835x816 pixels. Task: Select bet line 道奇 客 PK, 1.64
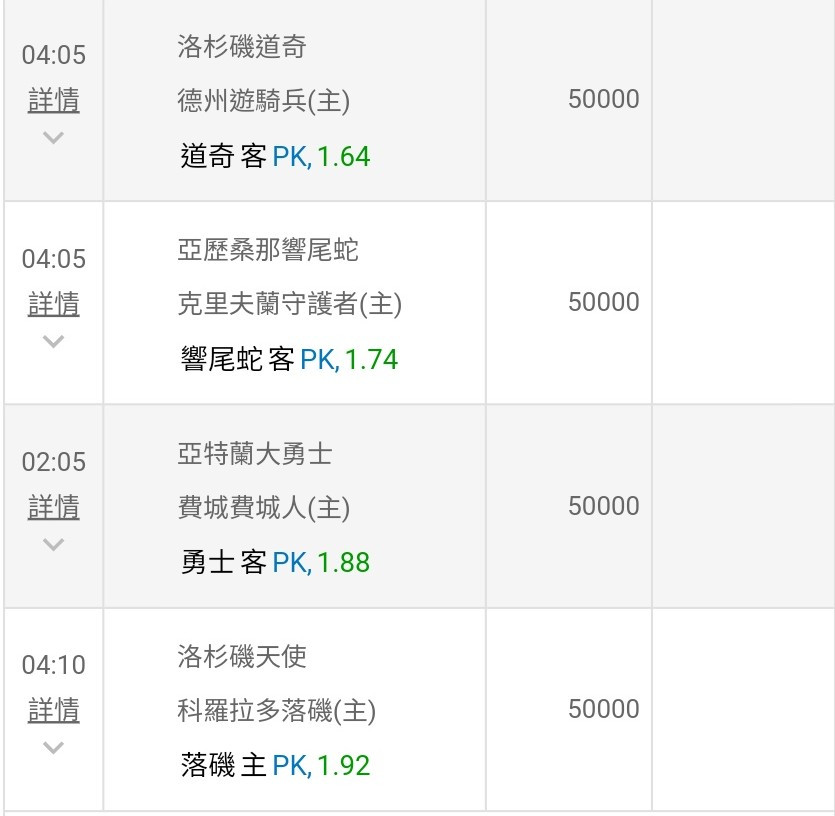point(275,157)
